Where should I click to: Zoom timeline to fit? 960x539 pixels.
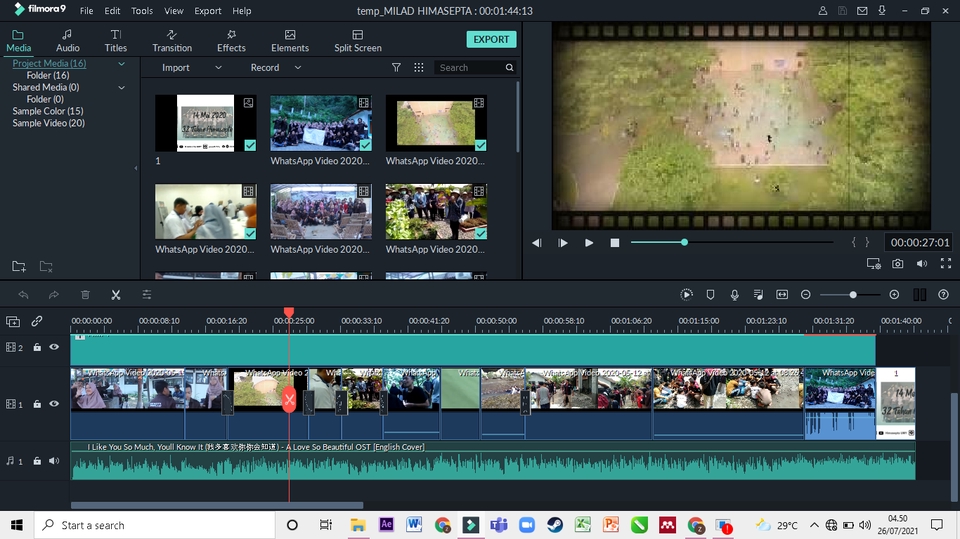pyautogui.click(x=782, y=295)
